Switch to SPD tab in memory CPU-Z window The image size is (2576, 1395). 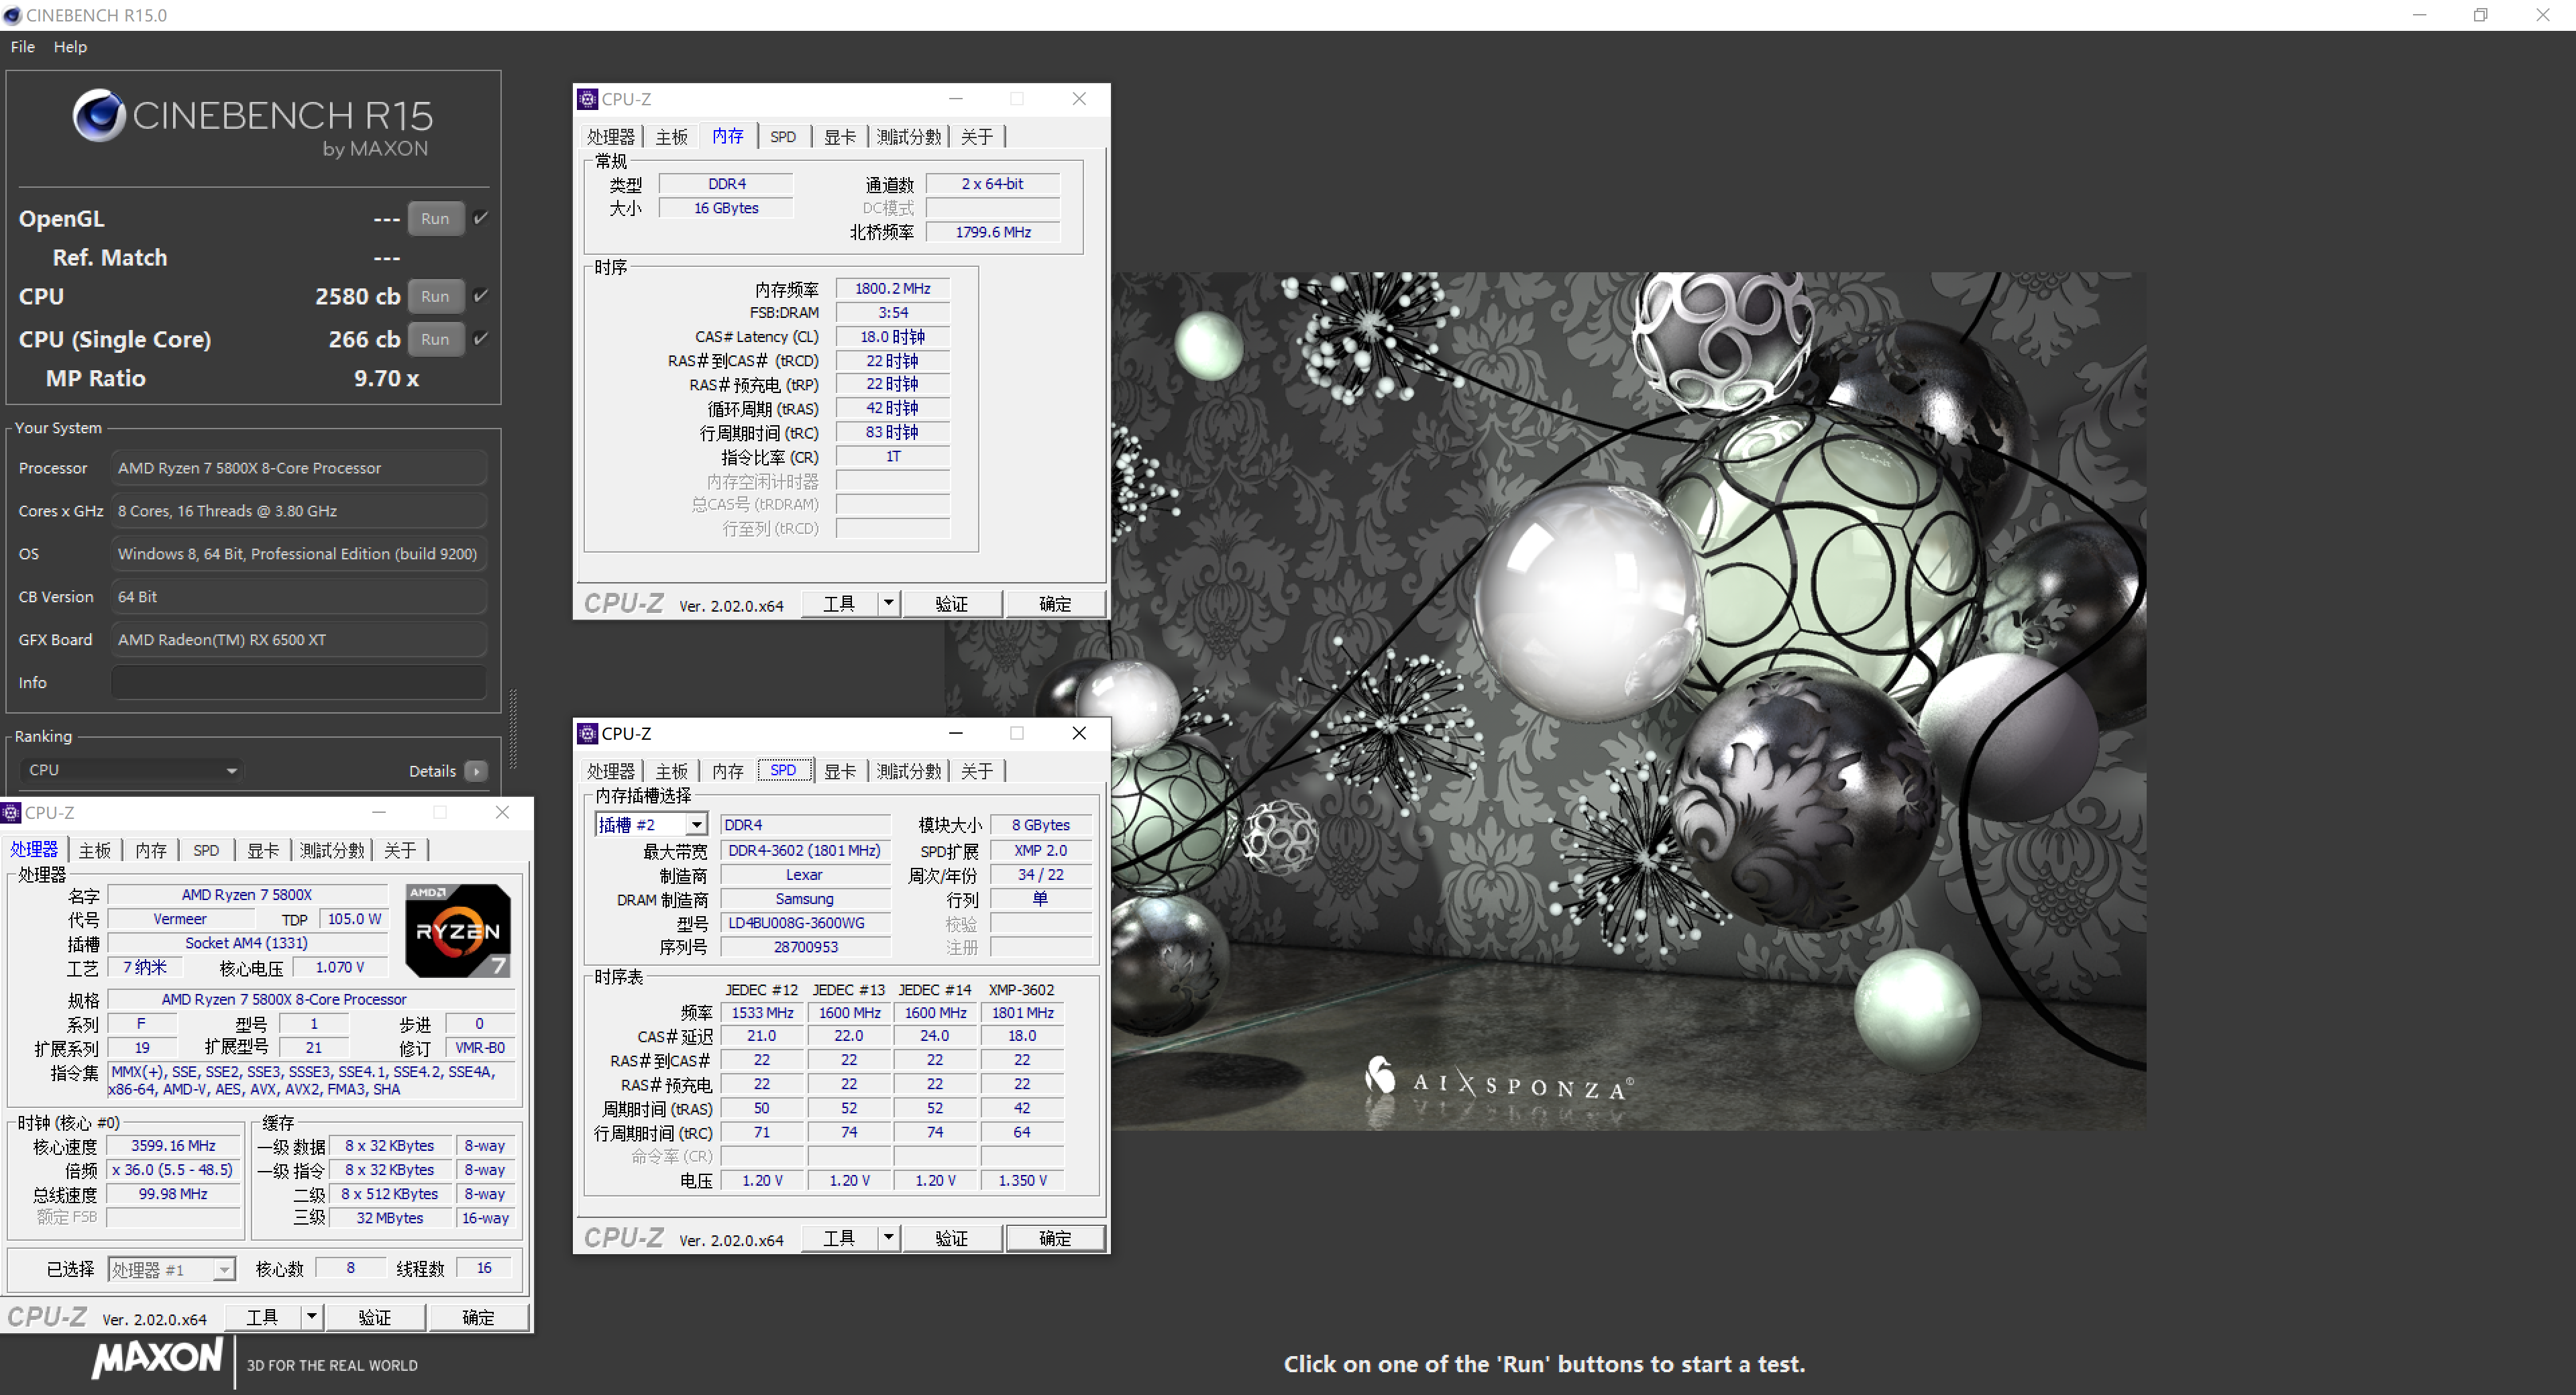[x=783, y=137]
